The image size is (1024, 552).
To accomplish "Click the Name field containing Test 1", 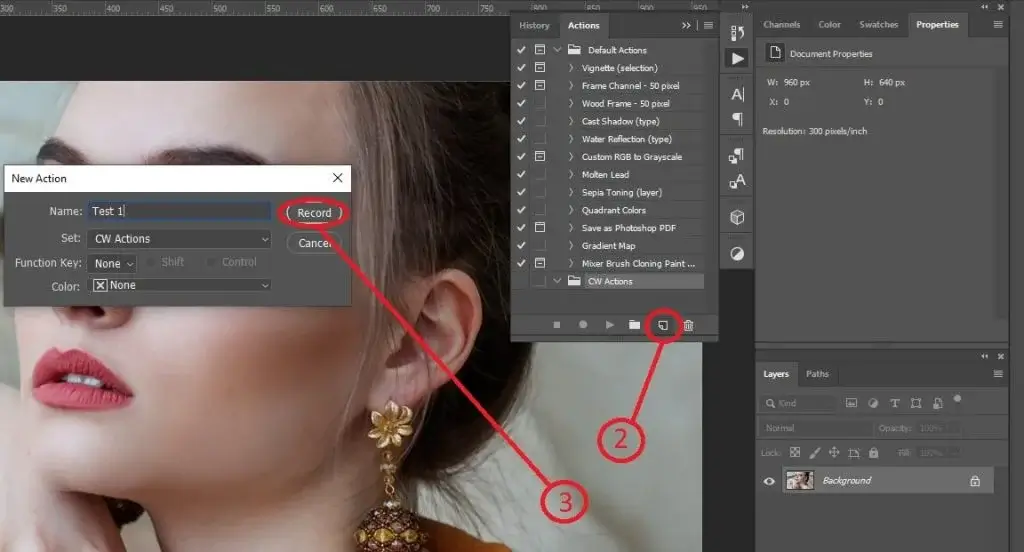I will [x=179, y=211].
